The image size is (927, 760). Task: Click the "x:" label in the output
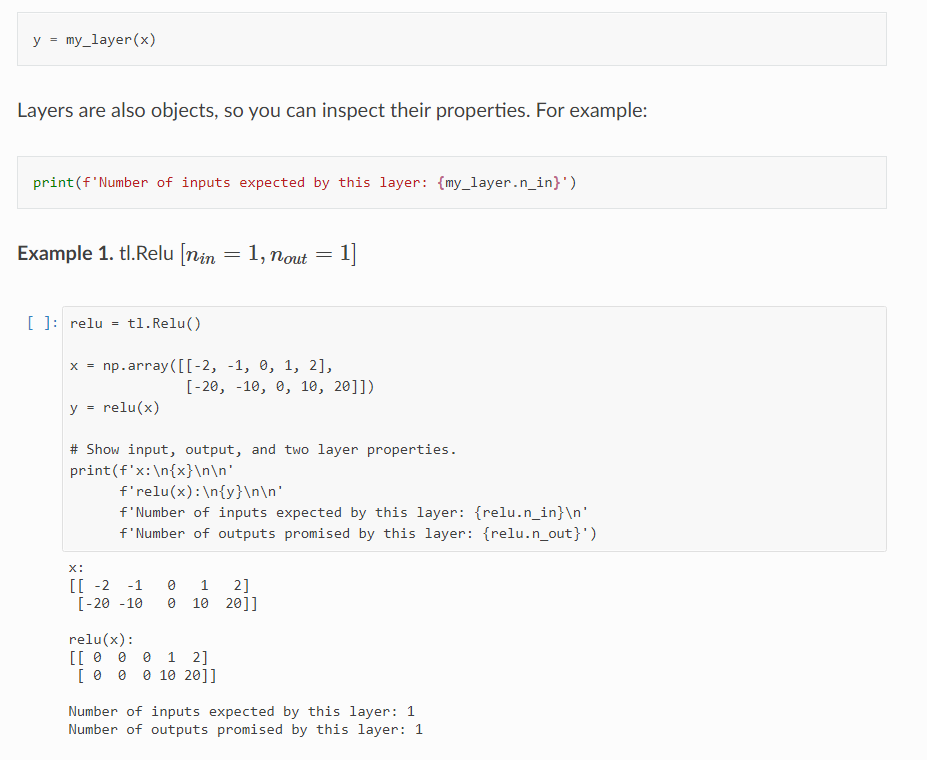click(x=76, y=568)
